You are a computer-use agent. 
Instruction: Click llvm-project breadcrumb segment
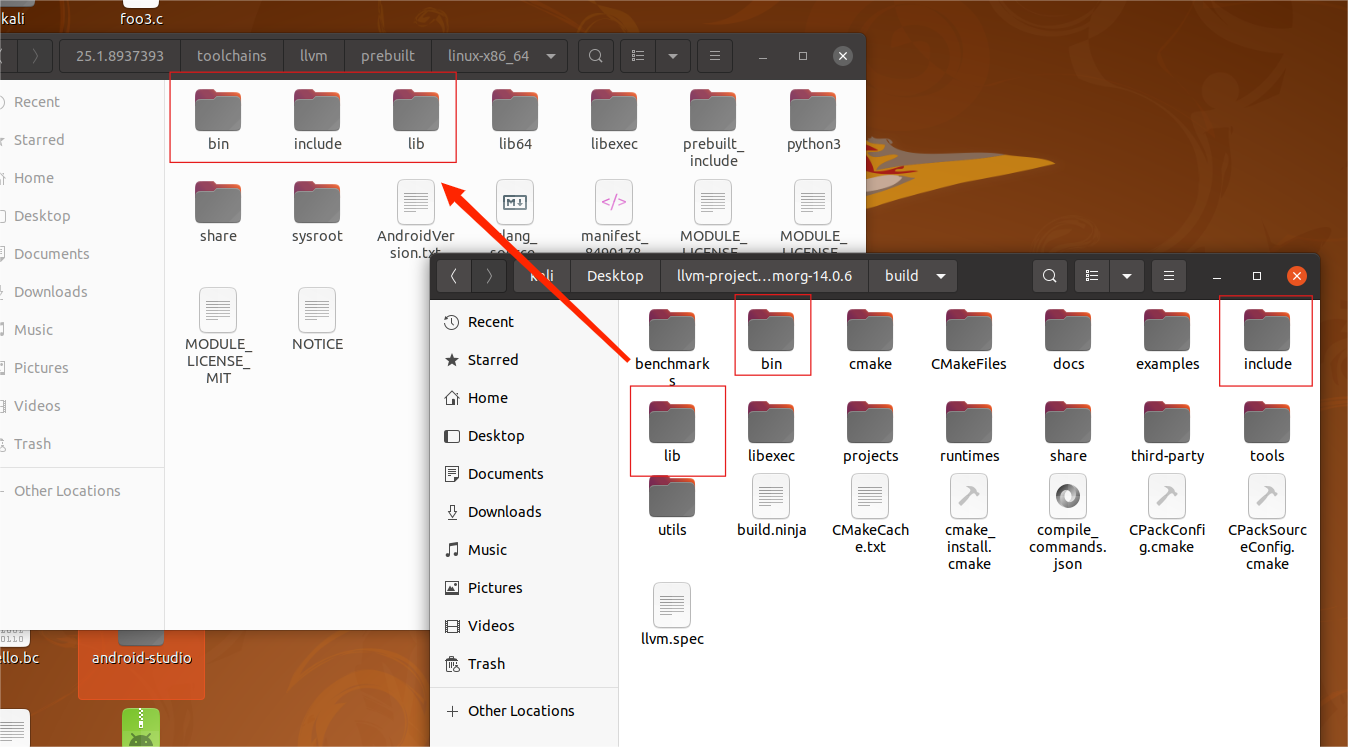(x=764, y=276)
